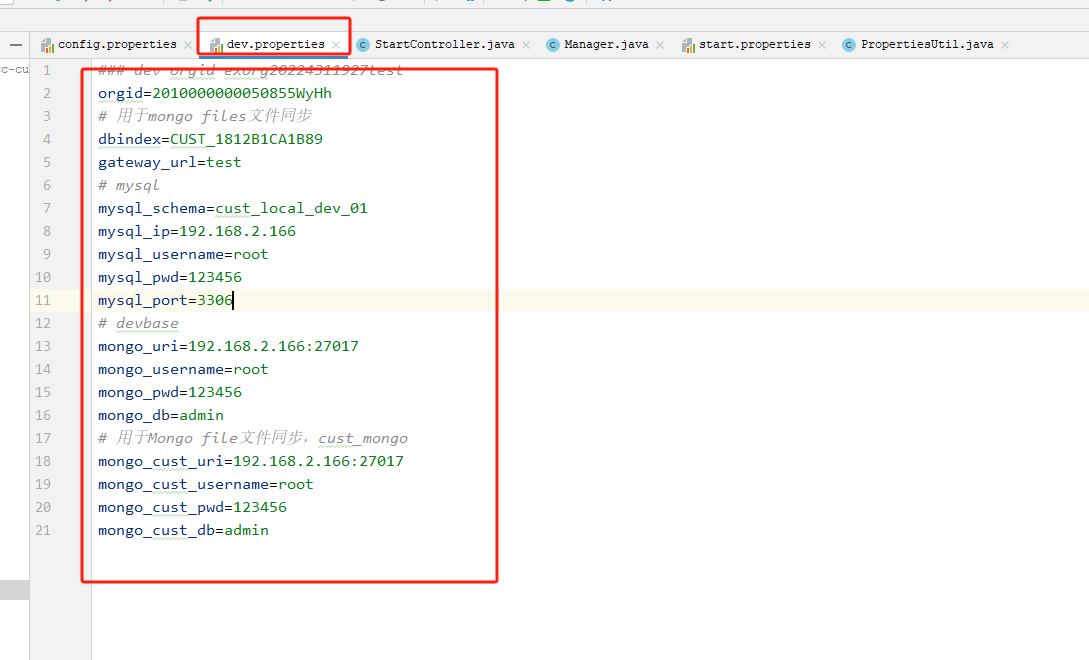Click the start.properties file icon
This screenshot has height=660, width=1089.
(x=688, y=45)
